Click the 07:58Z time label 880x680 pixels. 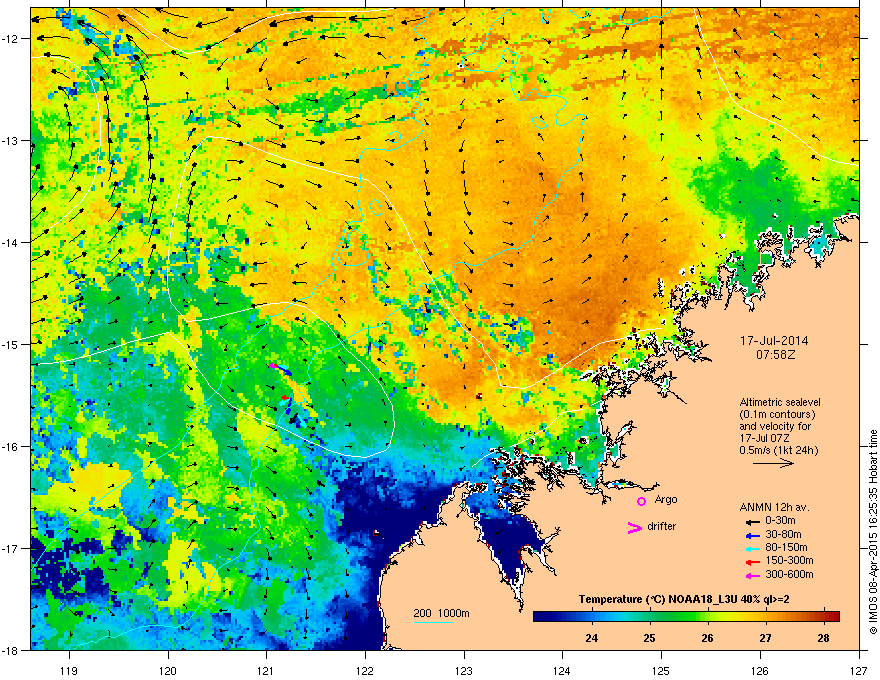pos(775,355)
